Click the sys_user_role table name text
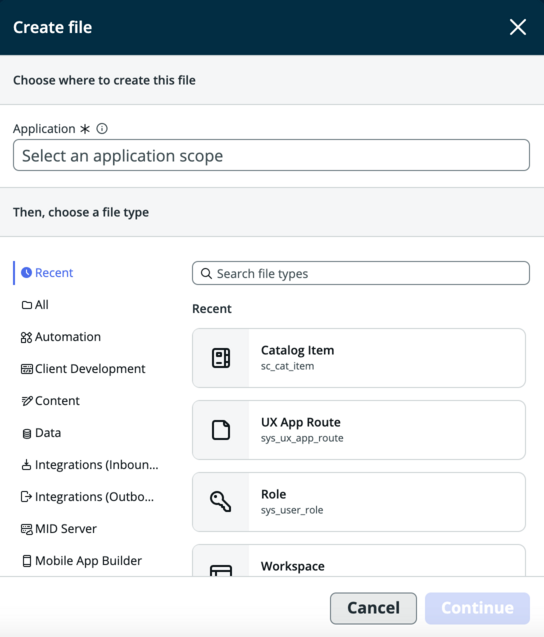The height and width of the screenshot is (637, 544). point(292,510)
